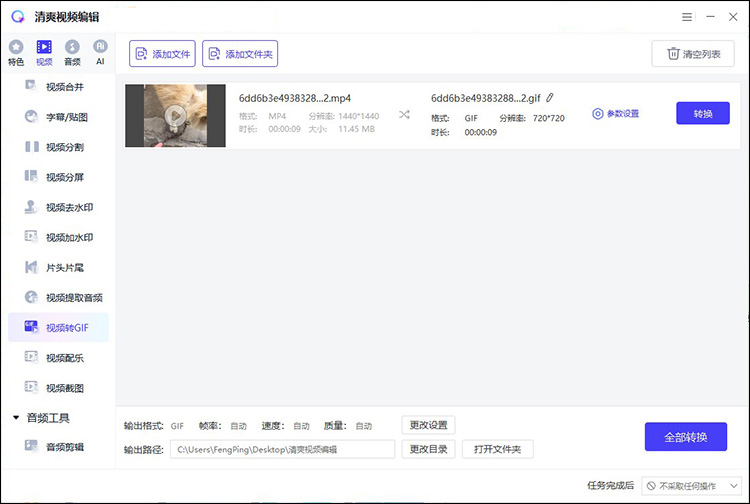Open the 视频分割 tool
750x504 pixels.
(x=58, y=147)
